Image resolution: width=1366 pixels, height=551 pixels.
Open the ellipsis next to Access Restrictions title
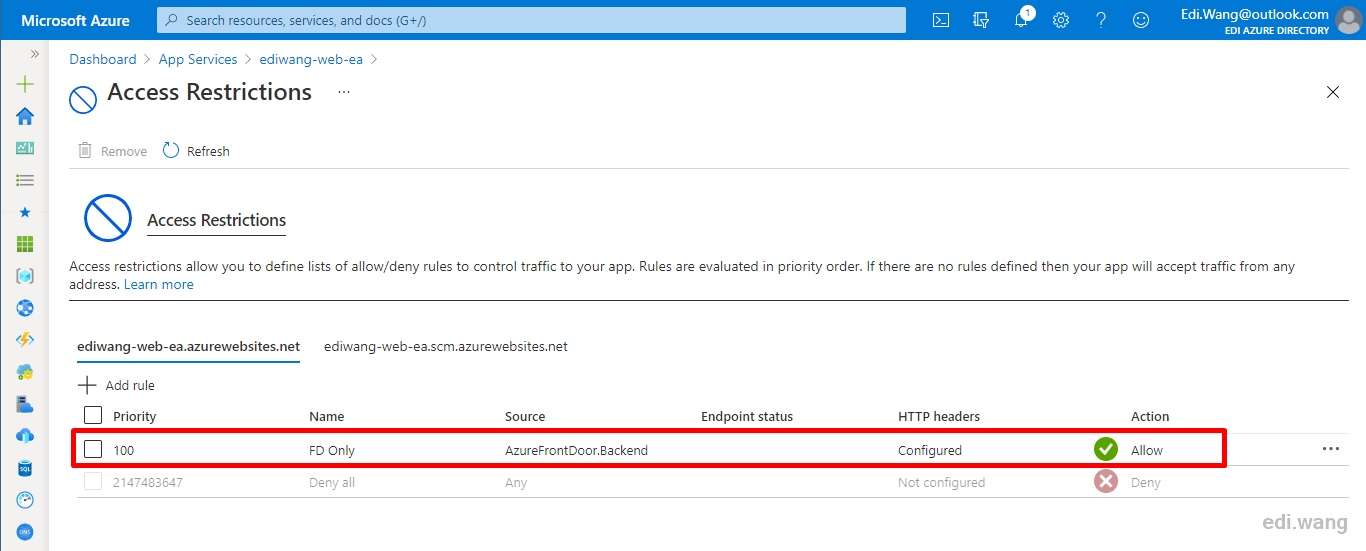pos(344,91)
